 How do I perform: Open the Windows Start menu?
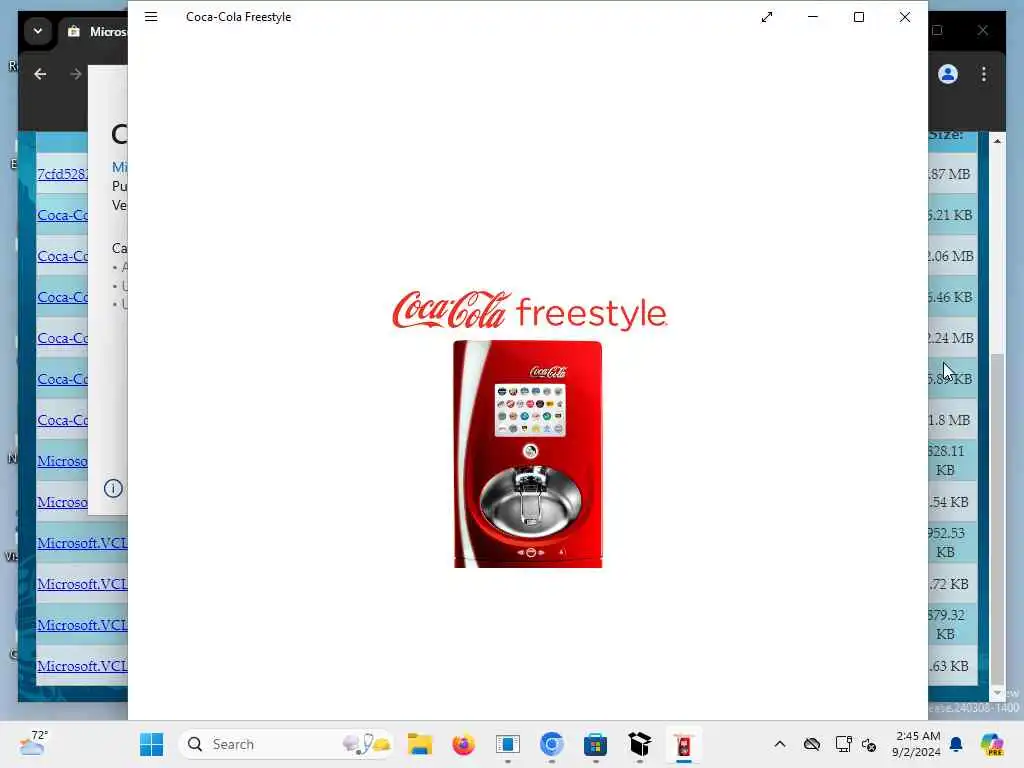pos(152,744)
